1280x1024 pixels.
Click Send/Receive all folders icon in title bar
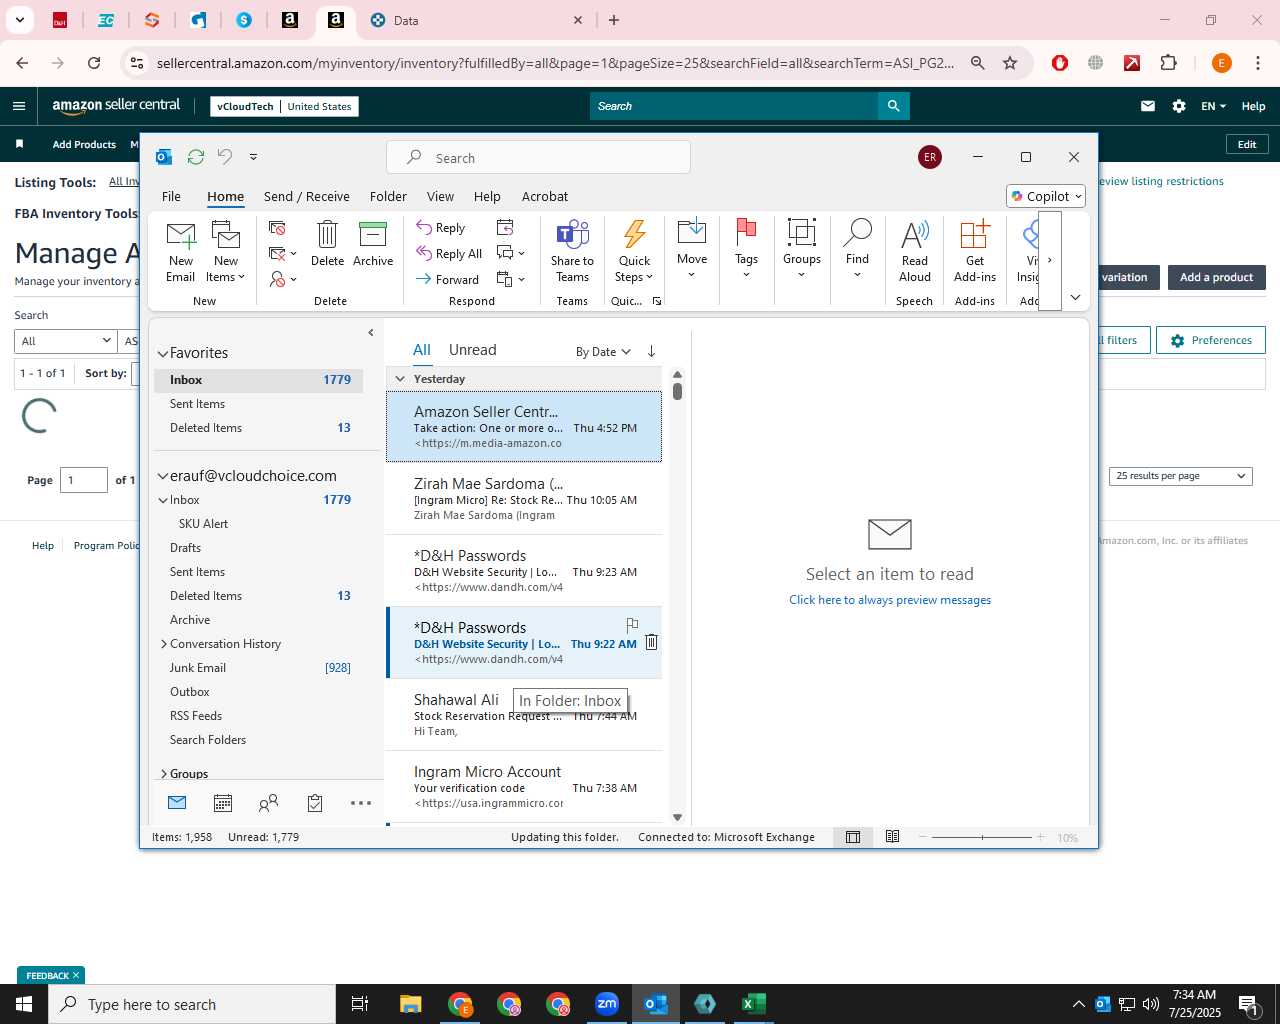coord(196,157)
